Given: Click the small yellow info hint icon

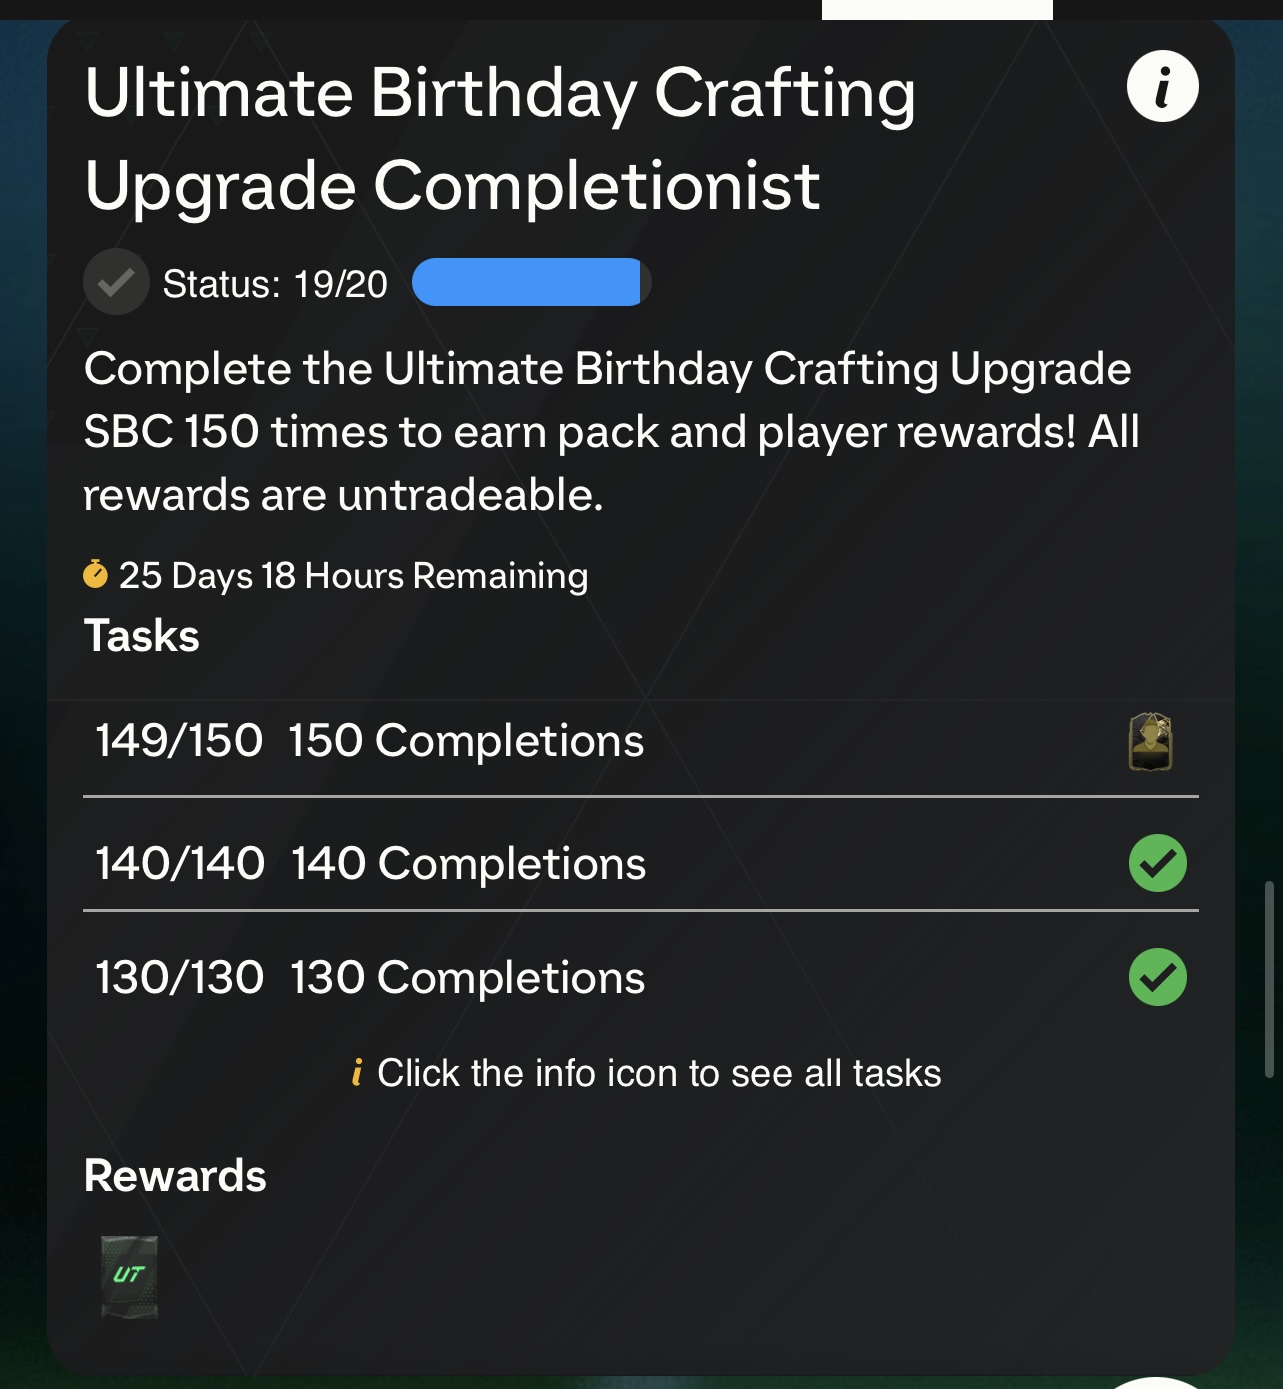Looking at the screenshot, I should pyautogui.click(x=357, y=1072).
